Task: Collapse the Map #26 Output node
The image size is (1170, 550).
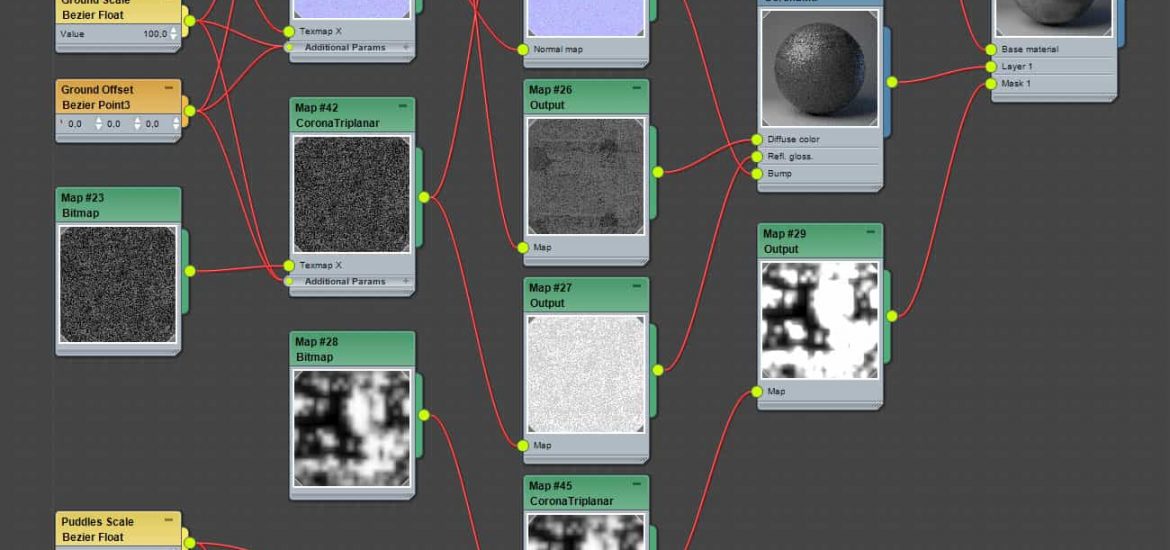Action: (637, 88)
